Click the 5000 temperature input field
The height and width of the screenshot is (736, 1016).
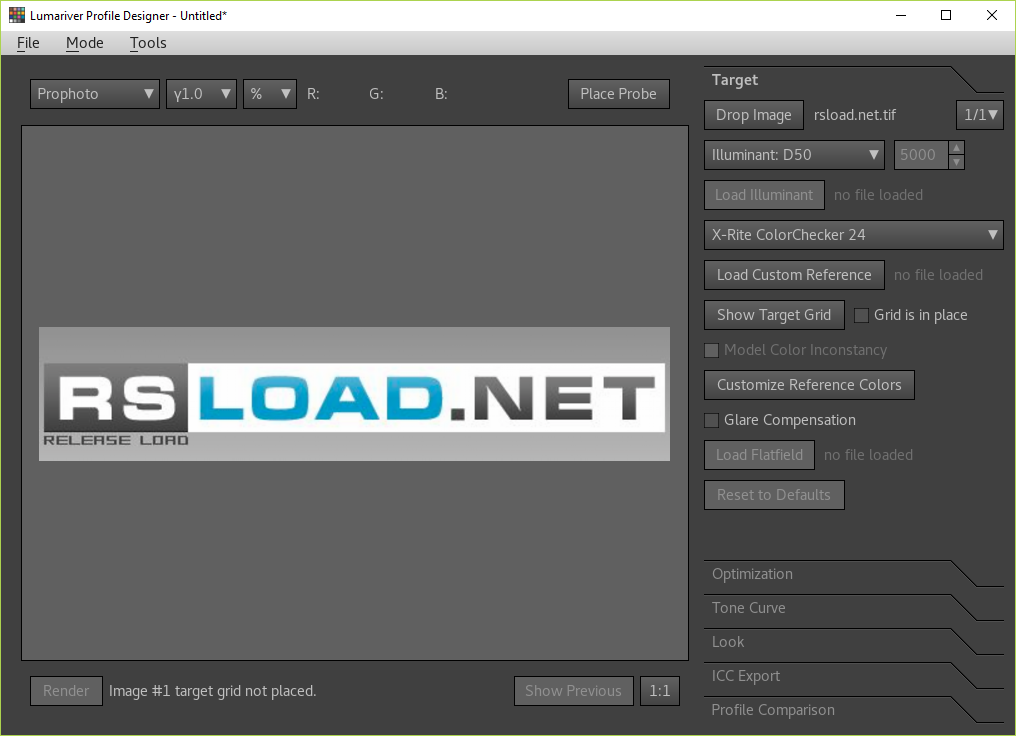pos(921,155)
